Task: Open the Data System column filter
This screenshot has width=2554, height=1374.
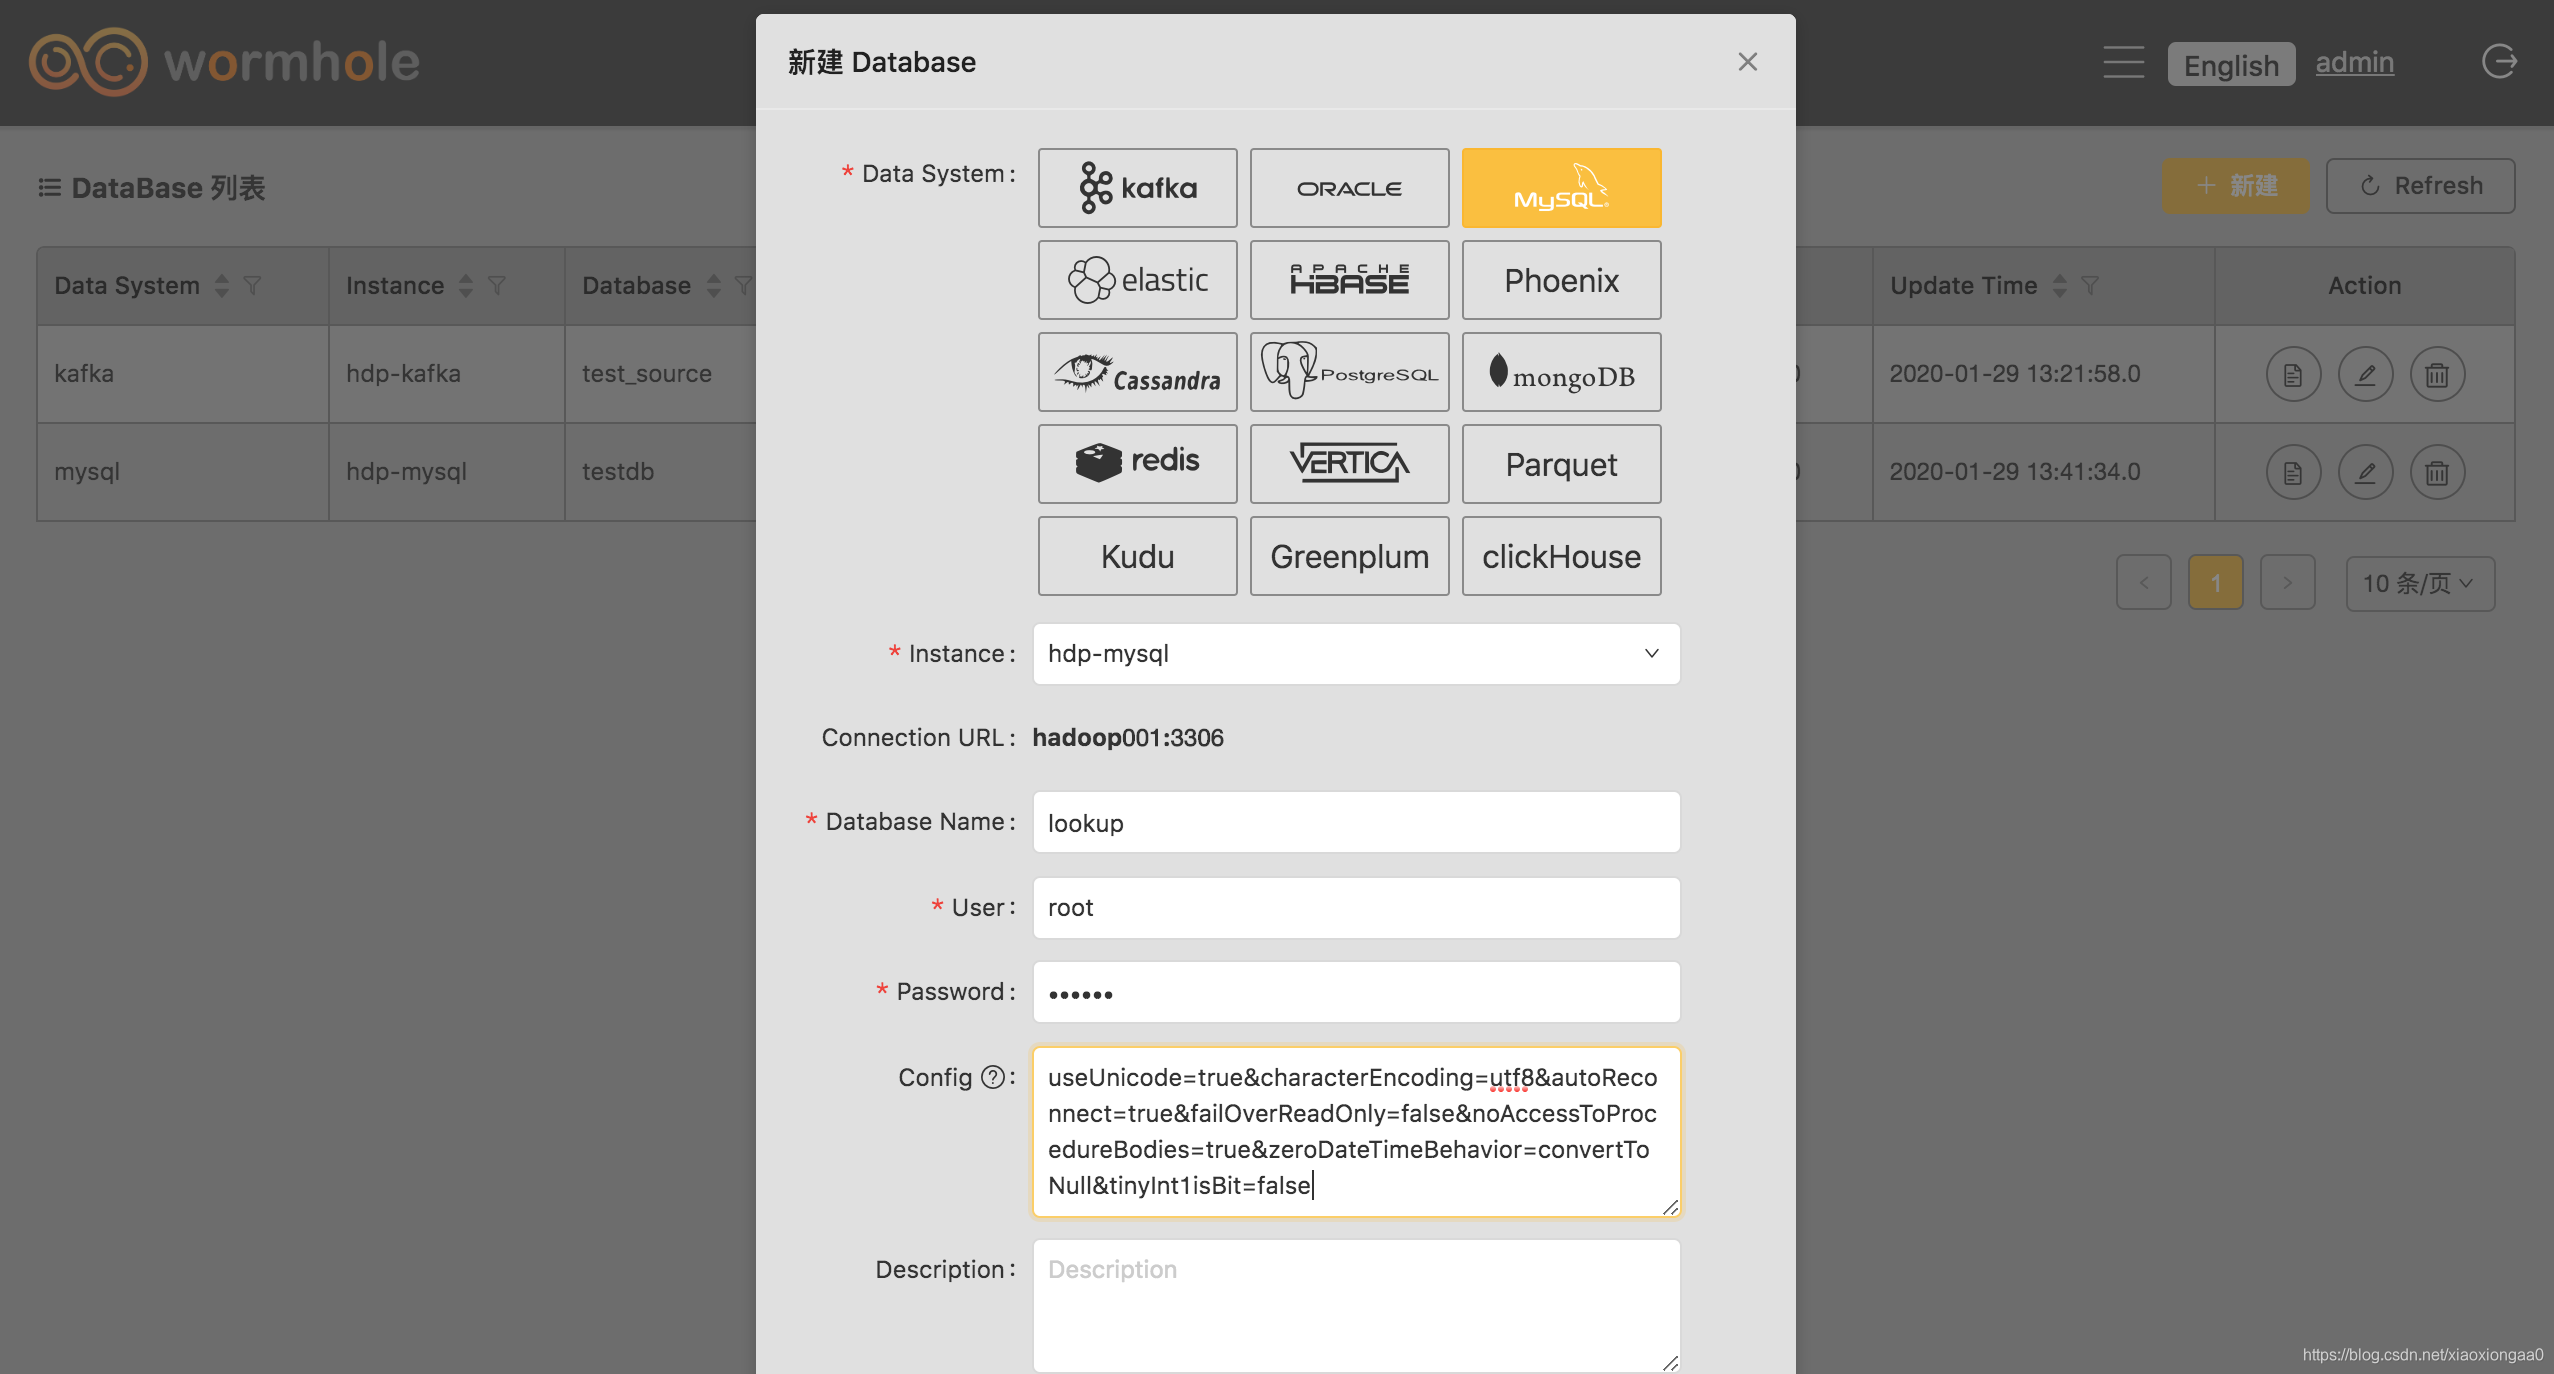Action: pyautogui.click(x=253, y=286)
